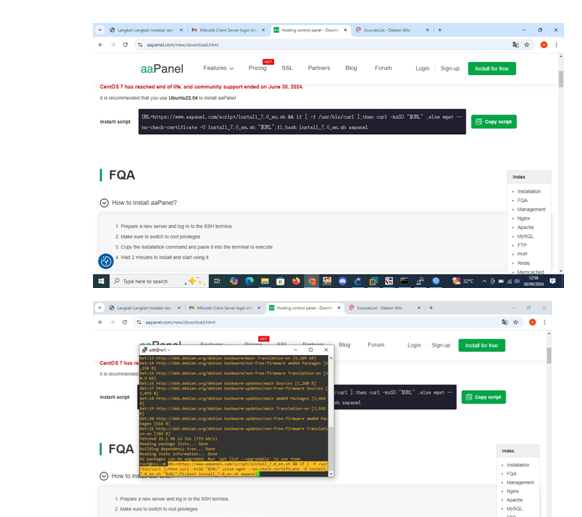Click the terminal window's vertical scrollbar
This screenshot has height=517, width=582.
(331, 414)
